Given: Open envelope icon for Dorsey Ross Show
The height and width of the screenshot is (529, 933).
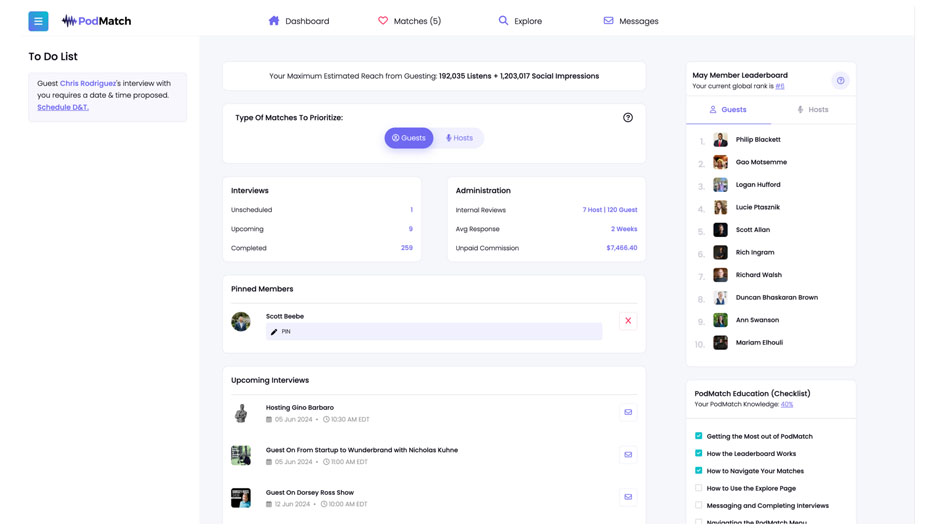Looking at the screenshot, I should 628,497.
